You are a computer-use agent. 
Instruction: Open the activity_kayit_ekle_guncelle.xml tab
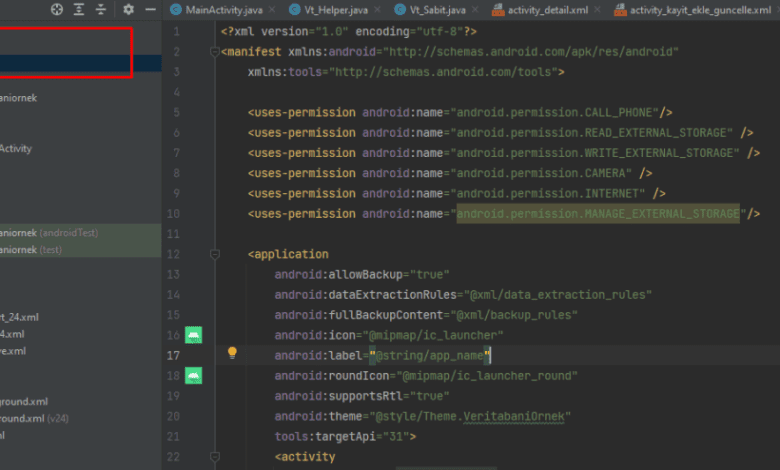pos(692,9)
